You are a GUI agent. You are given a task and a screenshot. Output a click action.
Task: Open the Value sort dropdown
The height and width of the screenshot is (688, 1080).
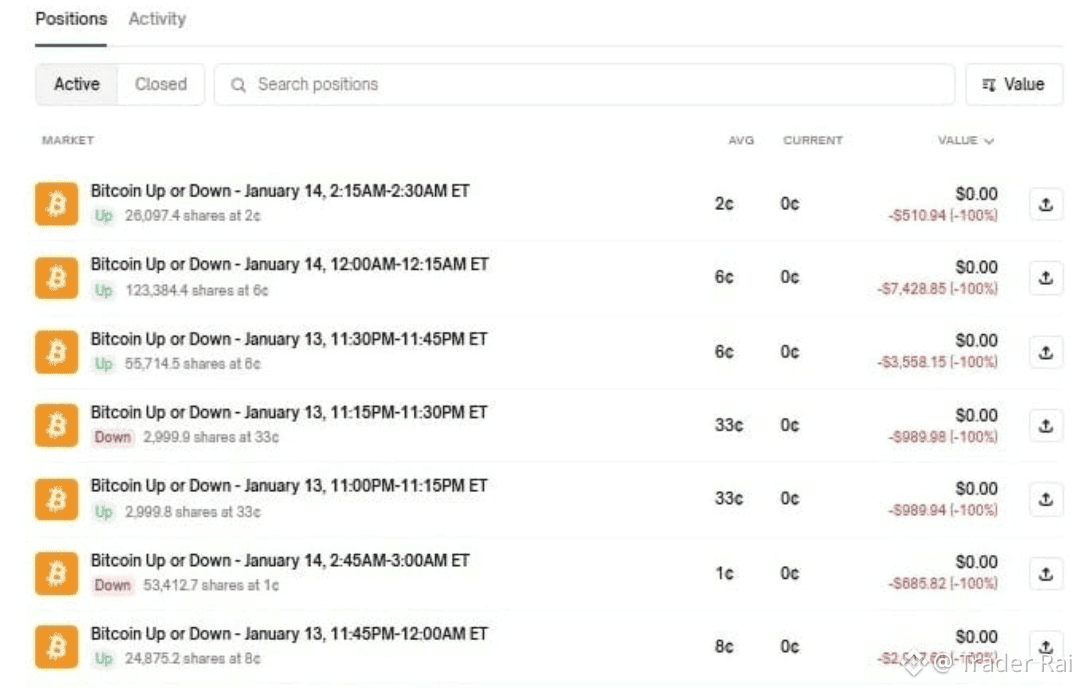point(1013,85)
